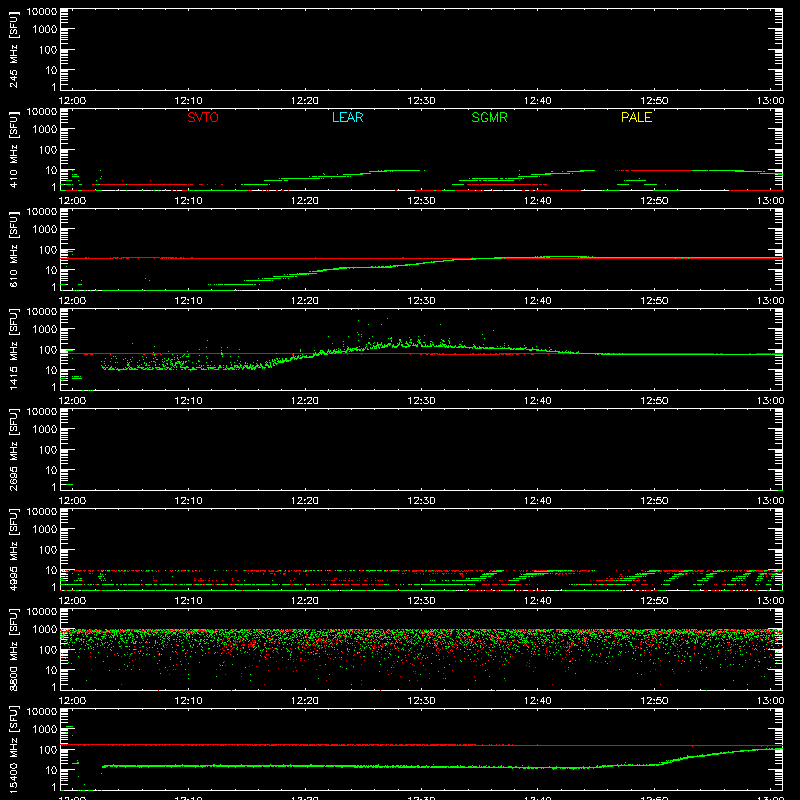Image resolution: width=800 pixels, height=800 pixels.
Task: Click the 1000 y-axis value of 410 MHz plot
Action: coord(45,130)
